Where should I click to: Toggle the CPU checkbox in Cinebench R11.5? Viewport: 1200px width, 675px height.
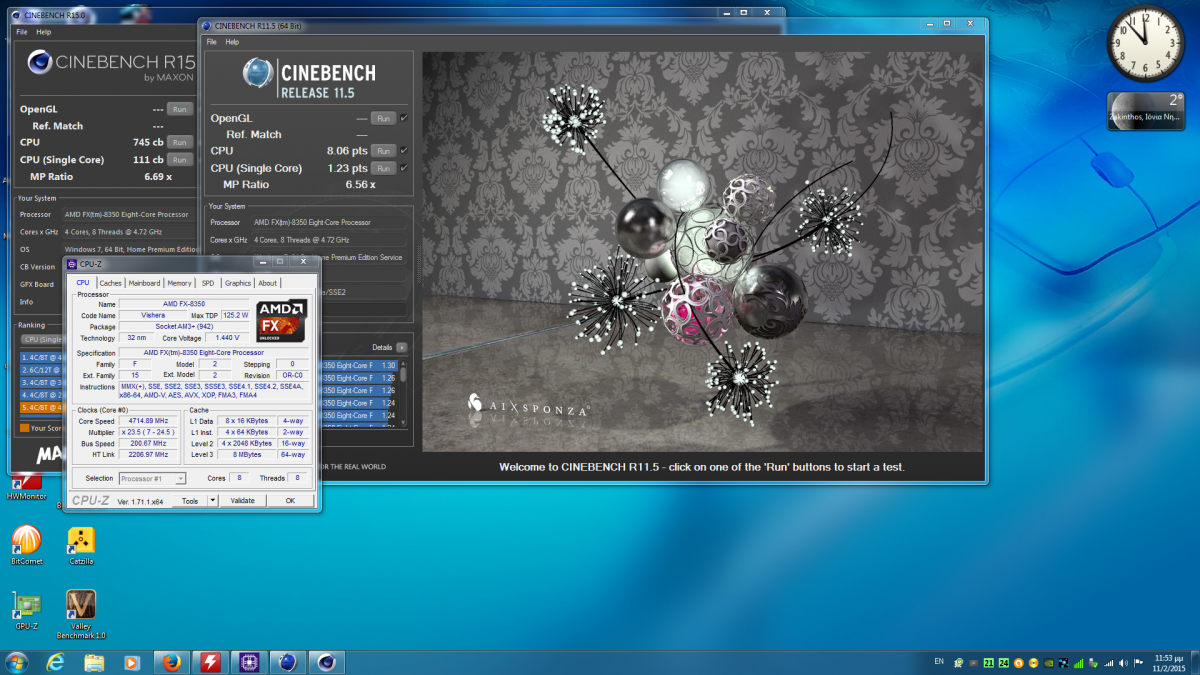click(x=404, y=151)
